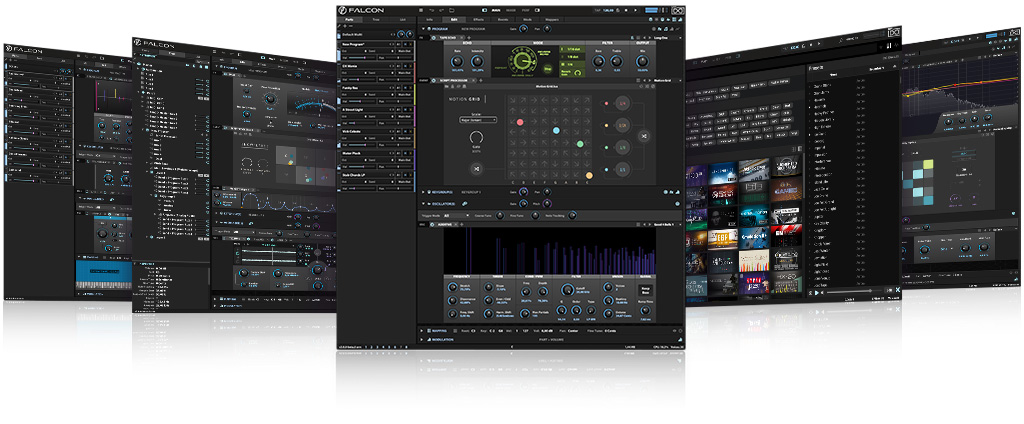
Task: Click the TAP tempo button
Action: 598,10
